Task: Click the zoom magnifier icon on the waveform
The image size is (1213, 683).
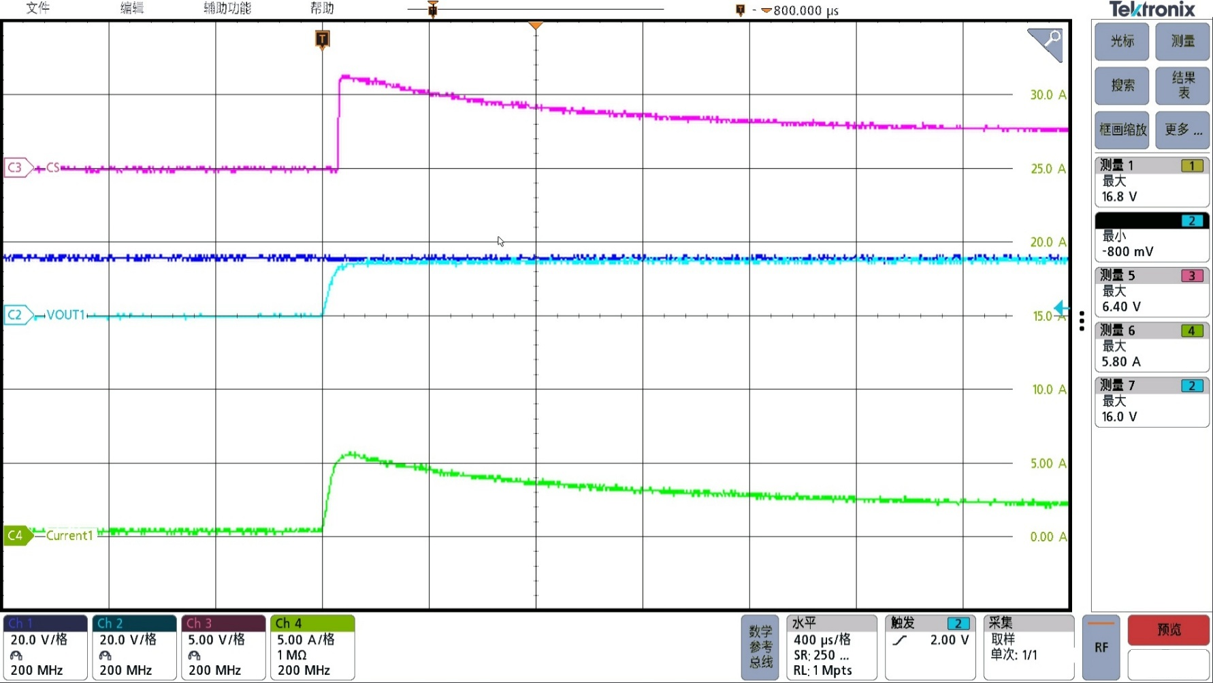Action: [x=1046, y=43]
